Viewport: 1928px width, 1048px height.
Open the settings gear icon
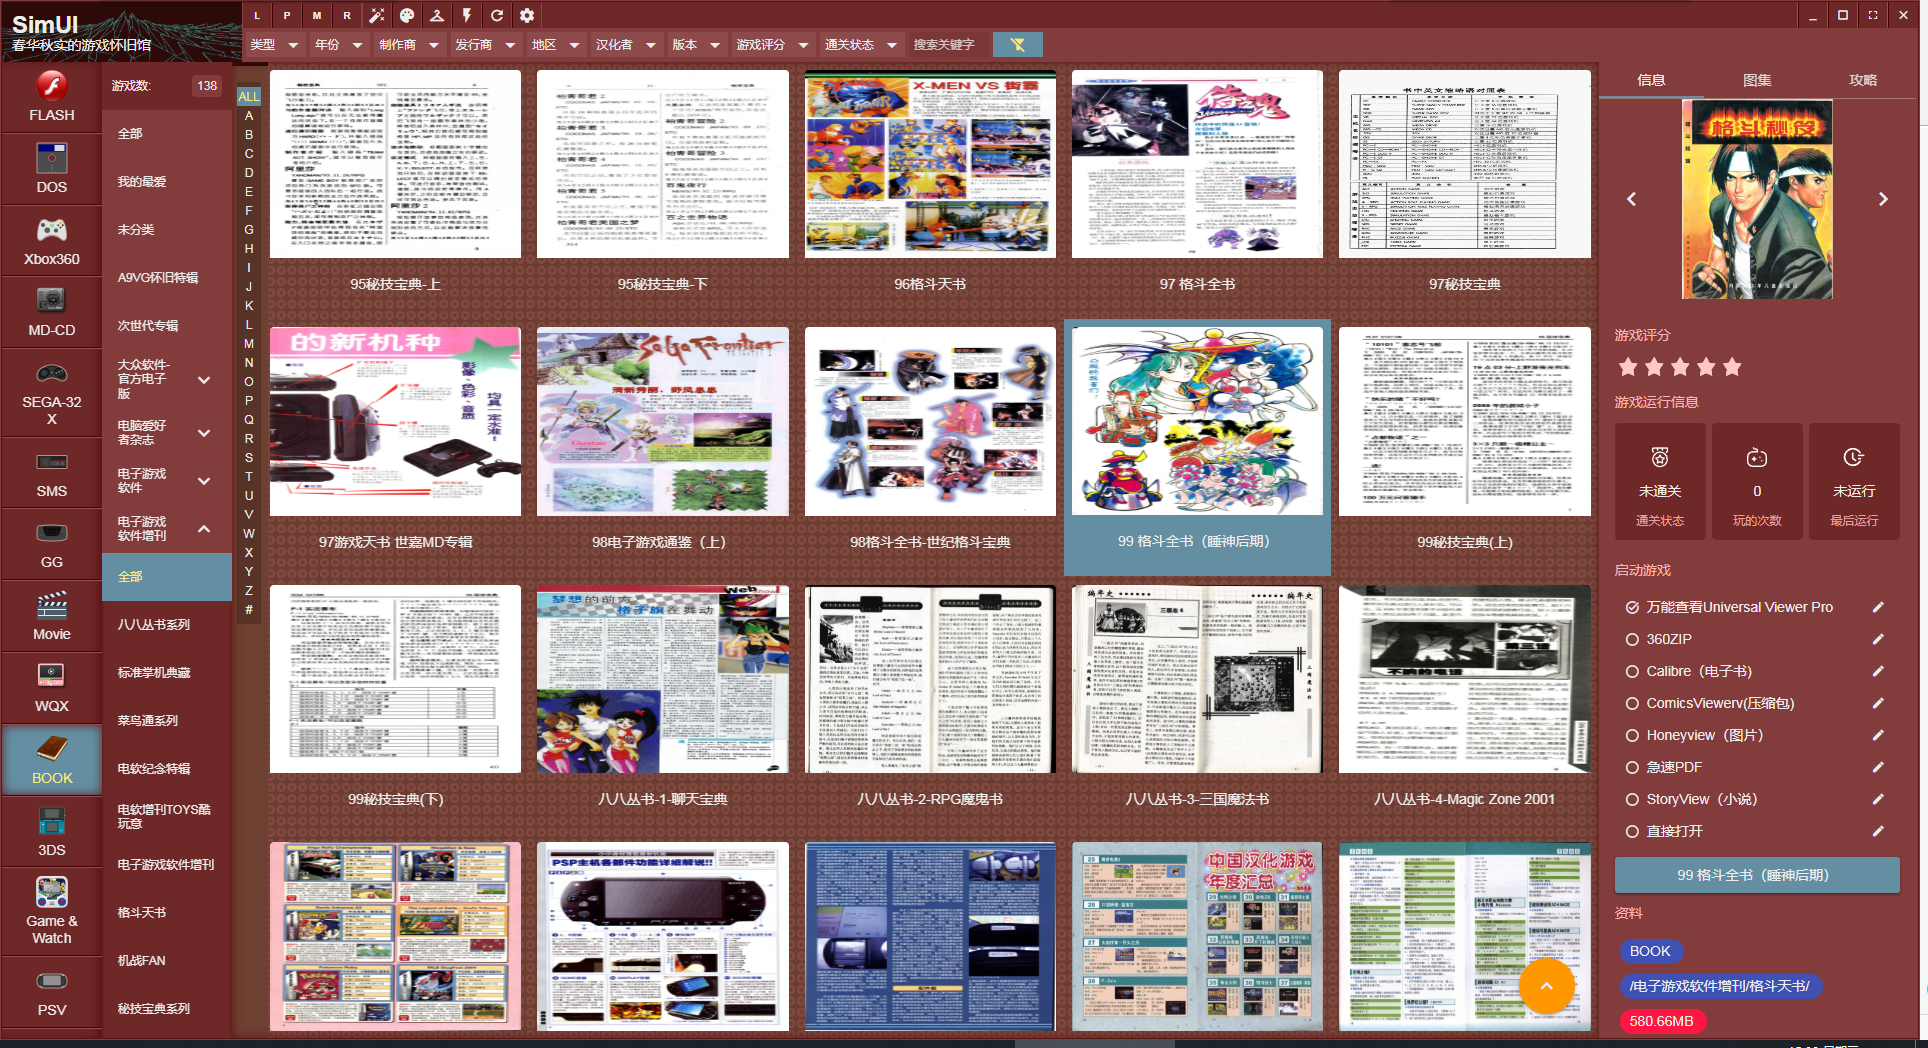pos(527,15)
